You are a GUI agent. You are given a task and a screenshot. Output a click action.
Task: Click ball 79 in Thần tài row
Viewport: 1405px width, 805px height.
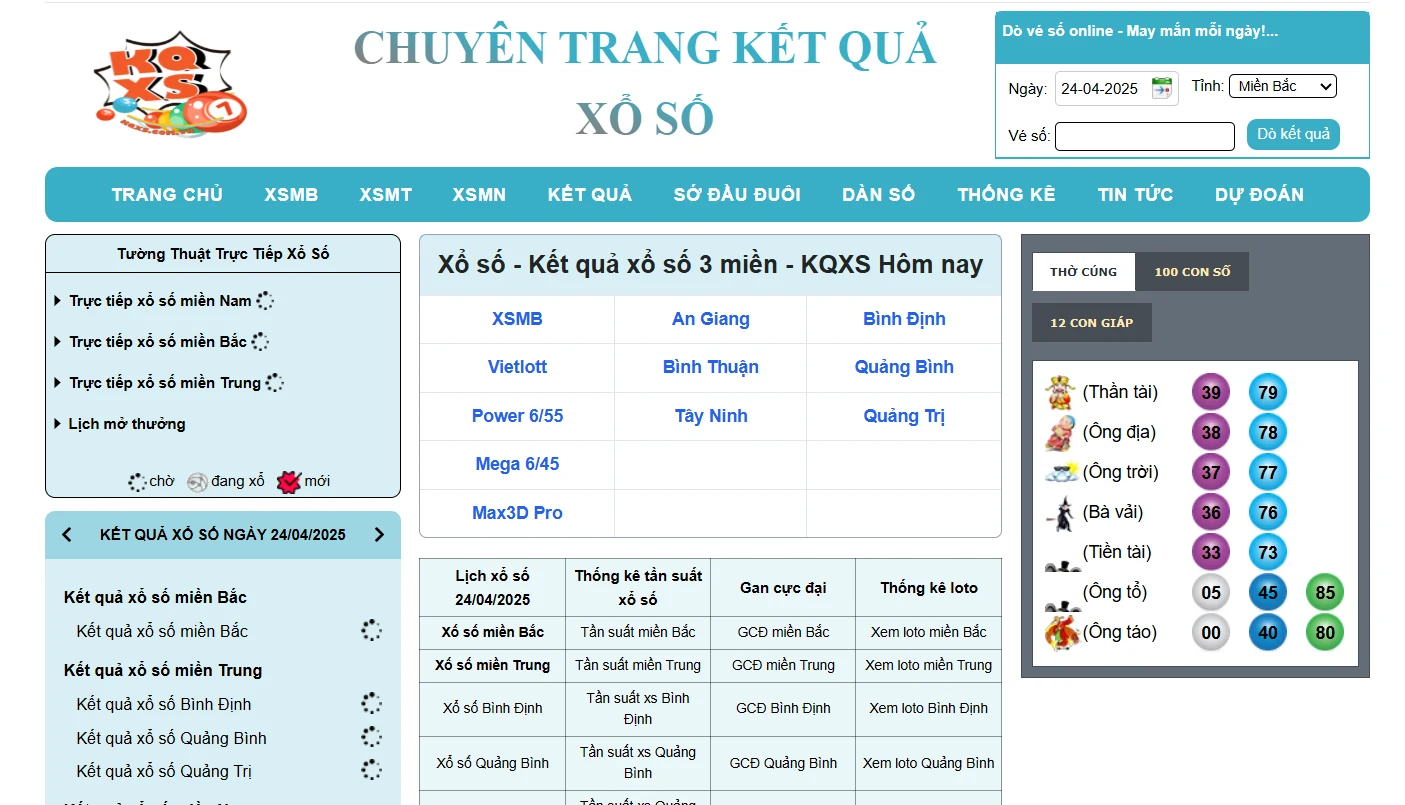pyautogui.click(x=1268, y=392)
